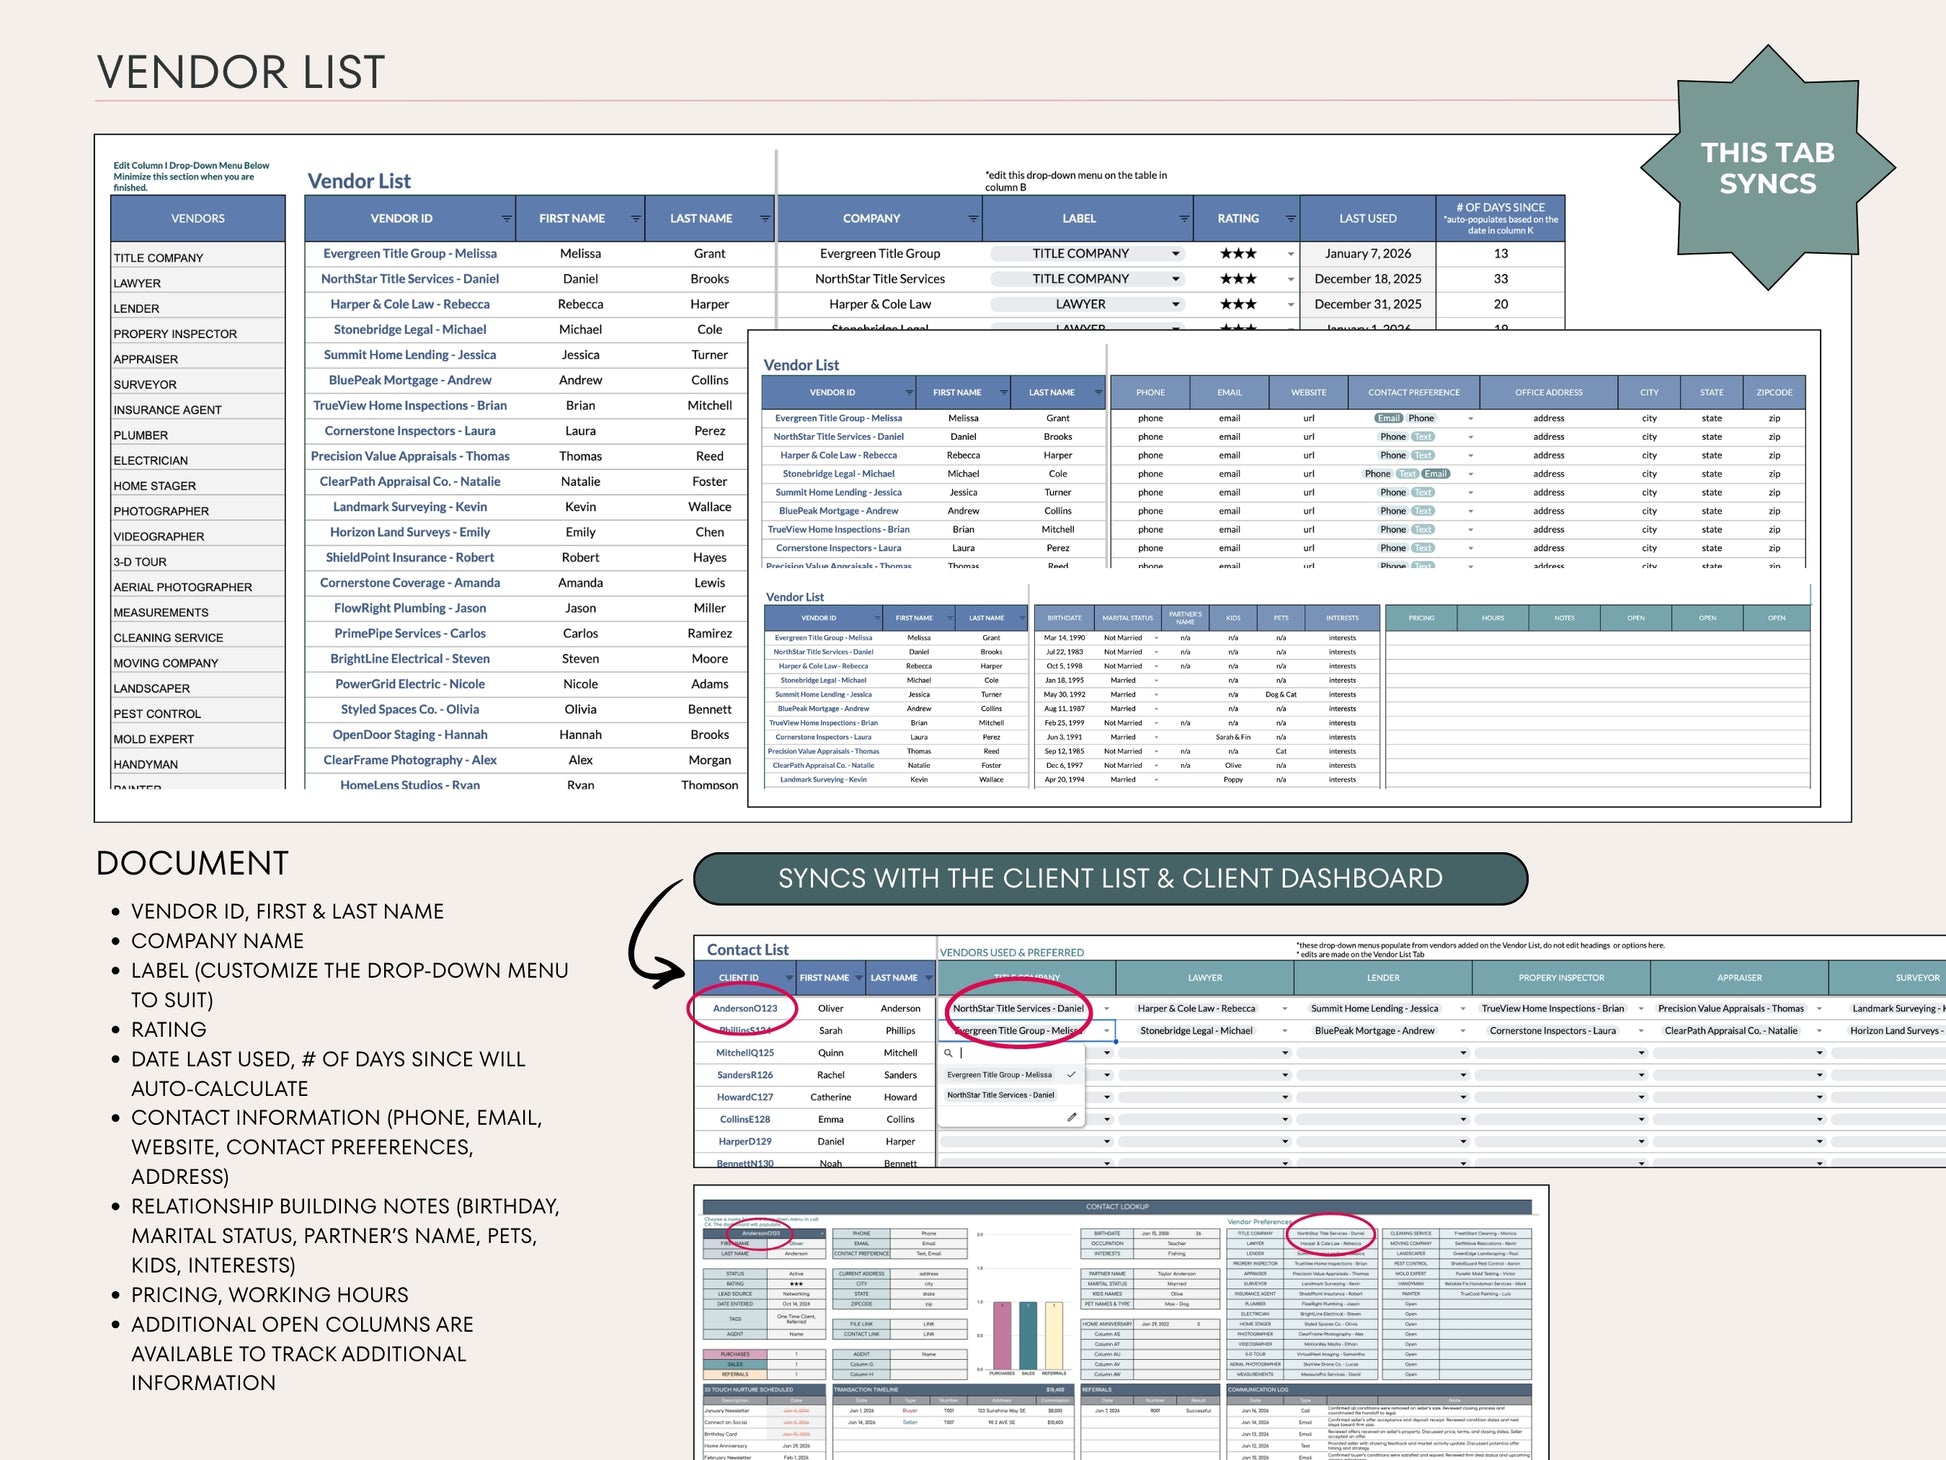
Task: Click the AndersonO123 client ID link
Action: 744,1008
